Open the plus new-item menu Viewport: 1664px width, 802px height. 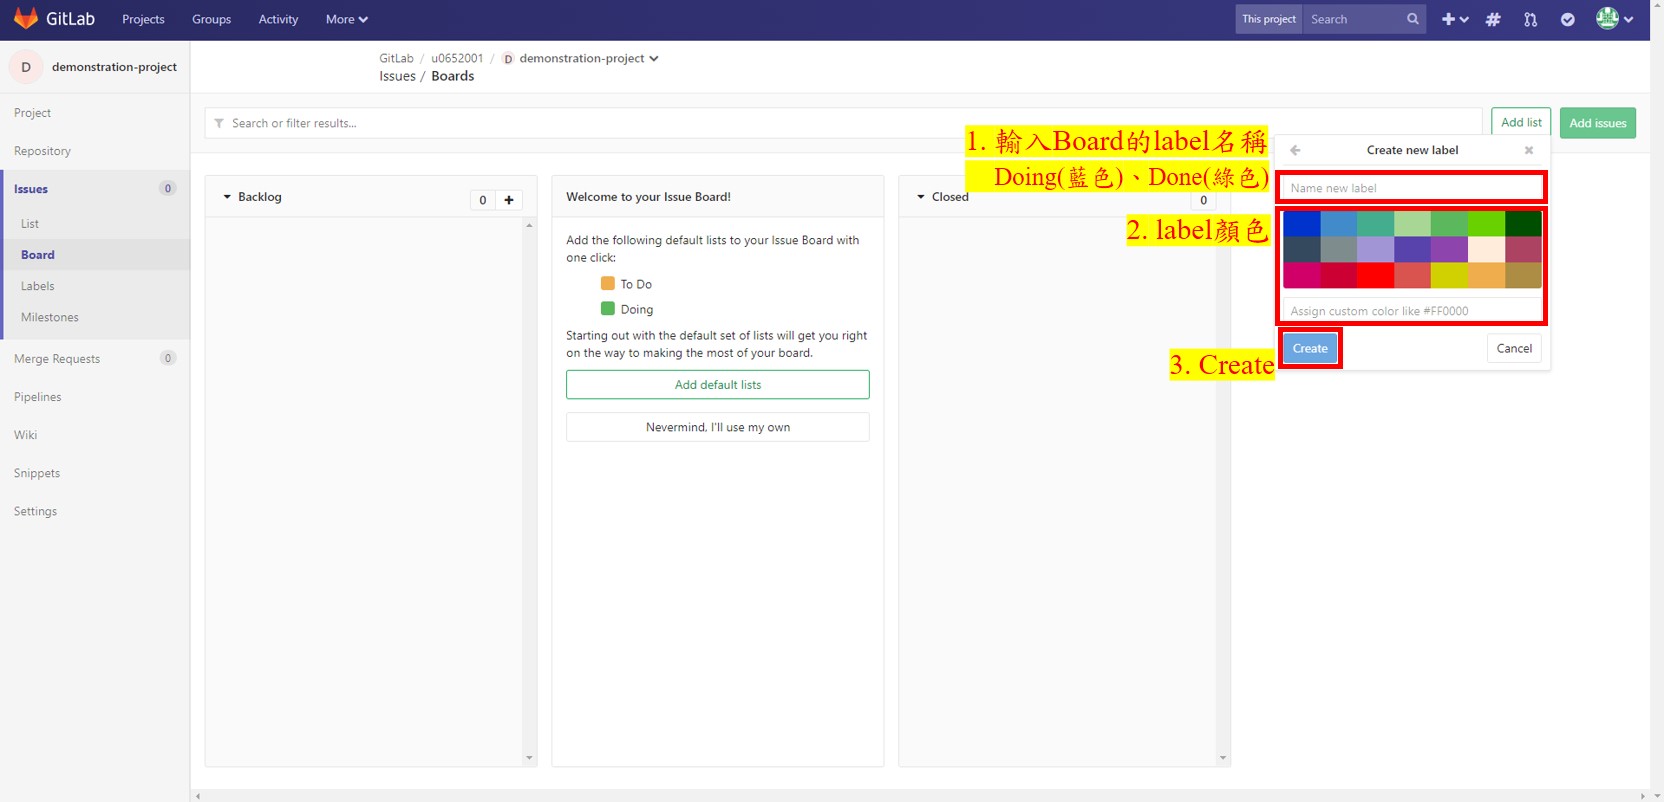1454,19
